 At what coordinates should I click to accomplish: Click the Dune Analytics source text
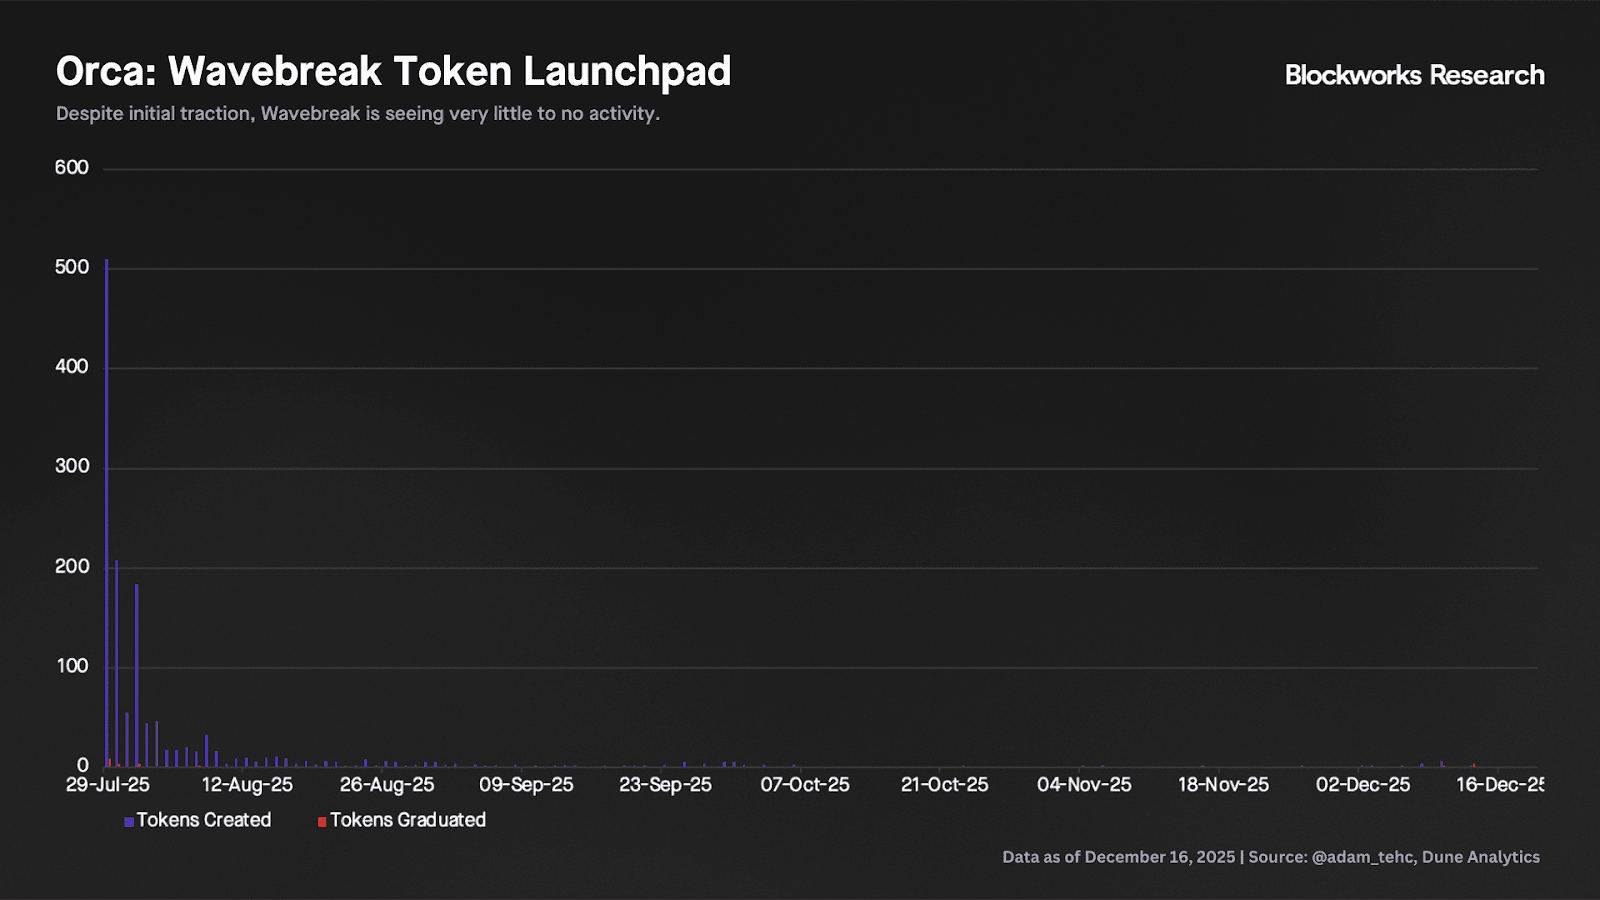click(x=1481, y=857)
